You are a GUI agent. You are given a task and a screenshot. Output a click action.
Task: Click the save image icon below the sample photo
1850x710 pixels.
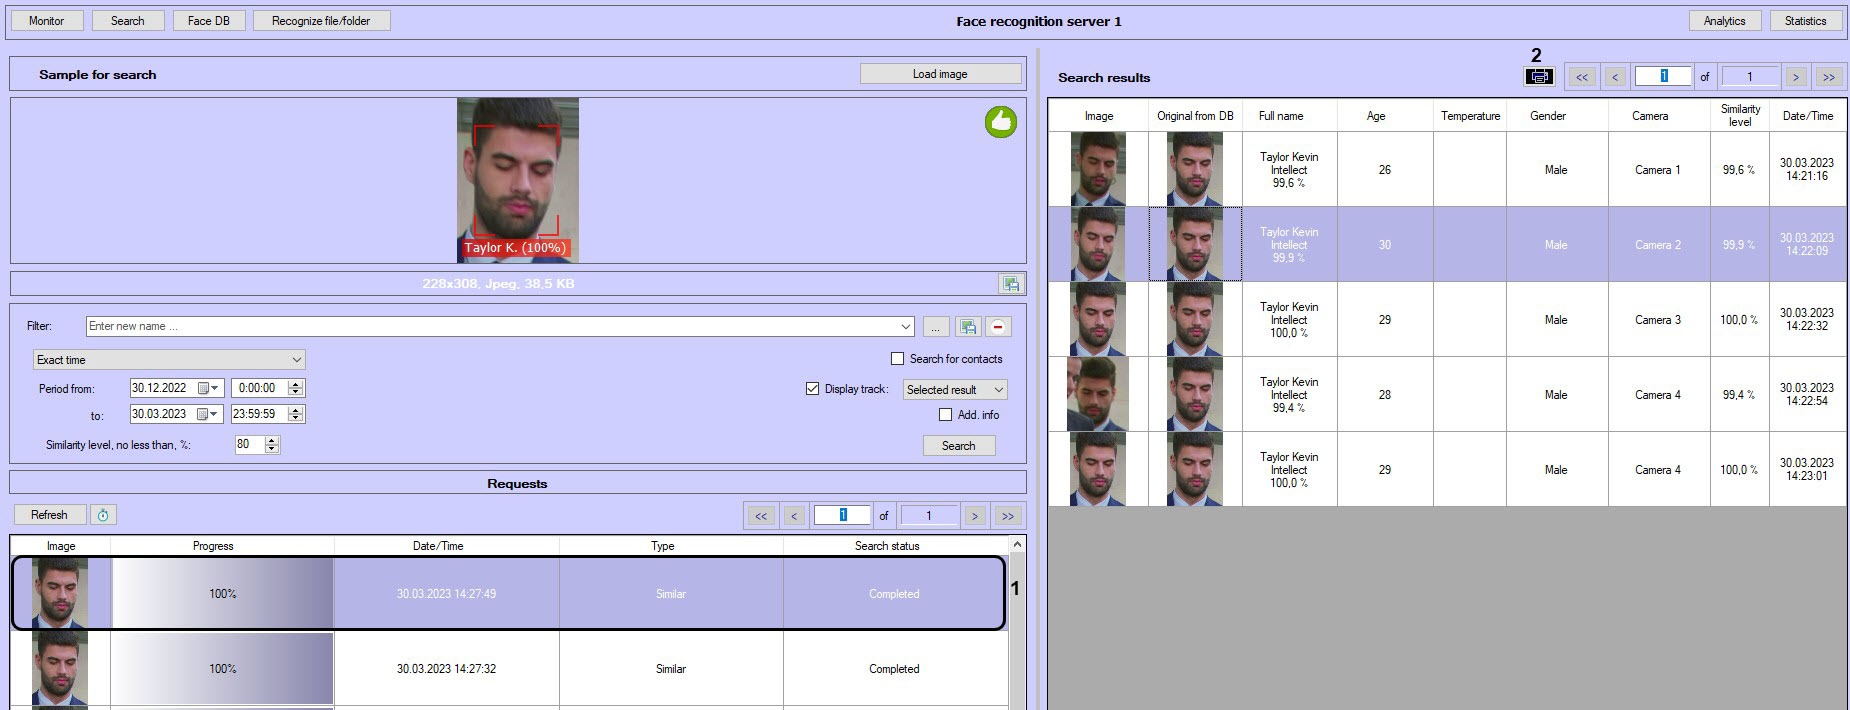1011,284
